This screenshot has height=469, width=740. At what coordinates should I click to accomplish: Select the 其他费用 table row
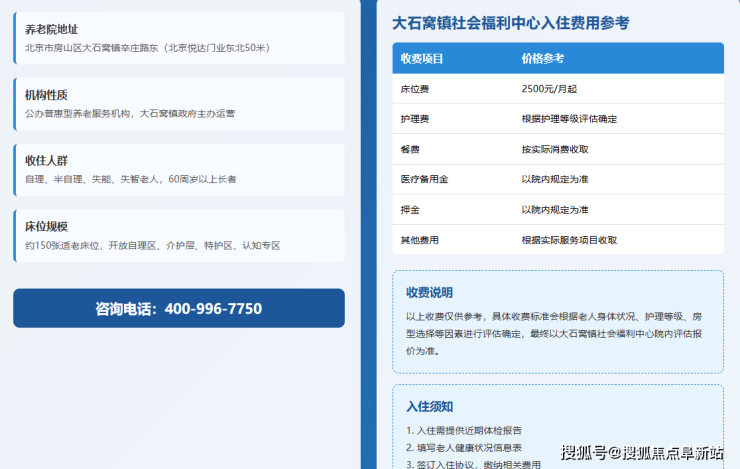[558, 240]
